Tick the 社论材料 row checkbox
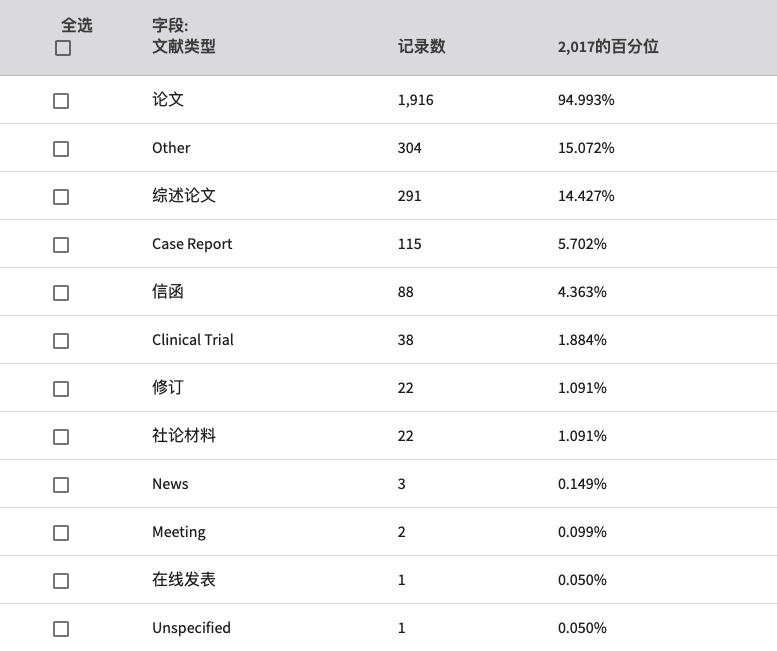 tap(61, 437)
